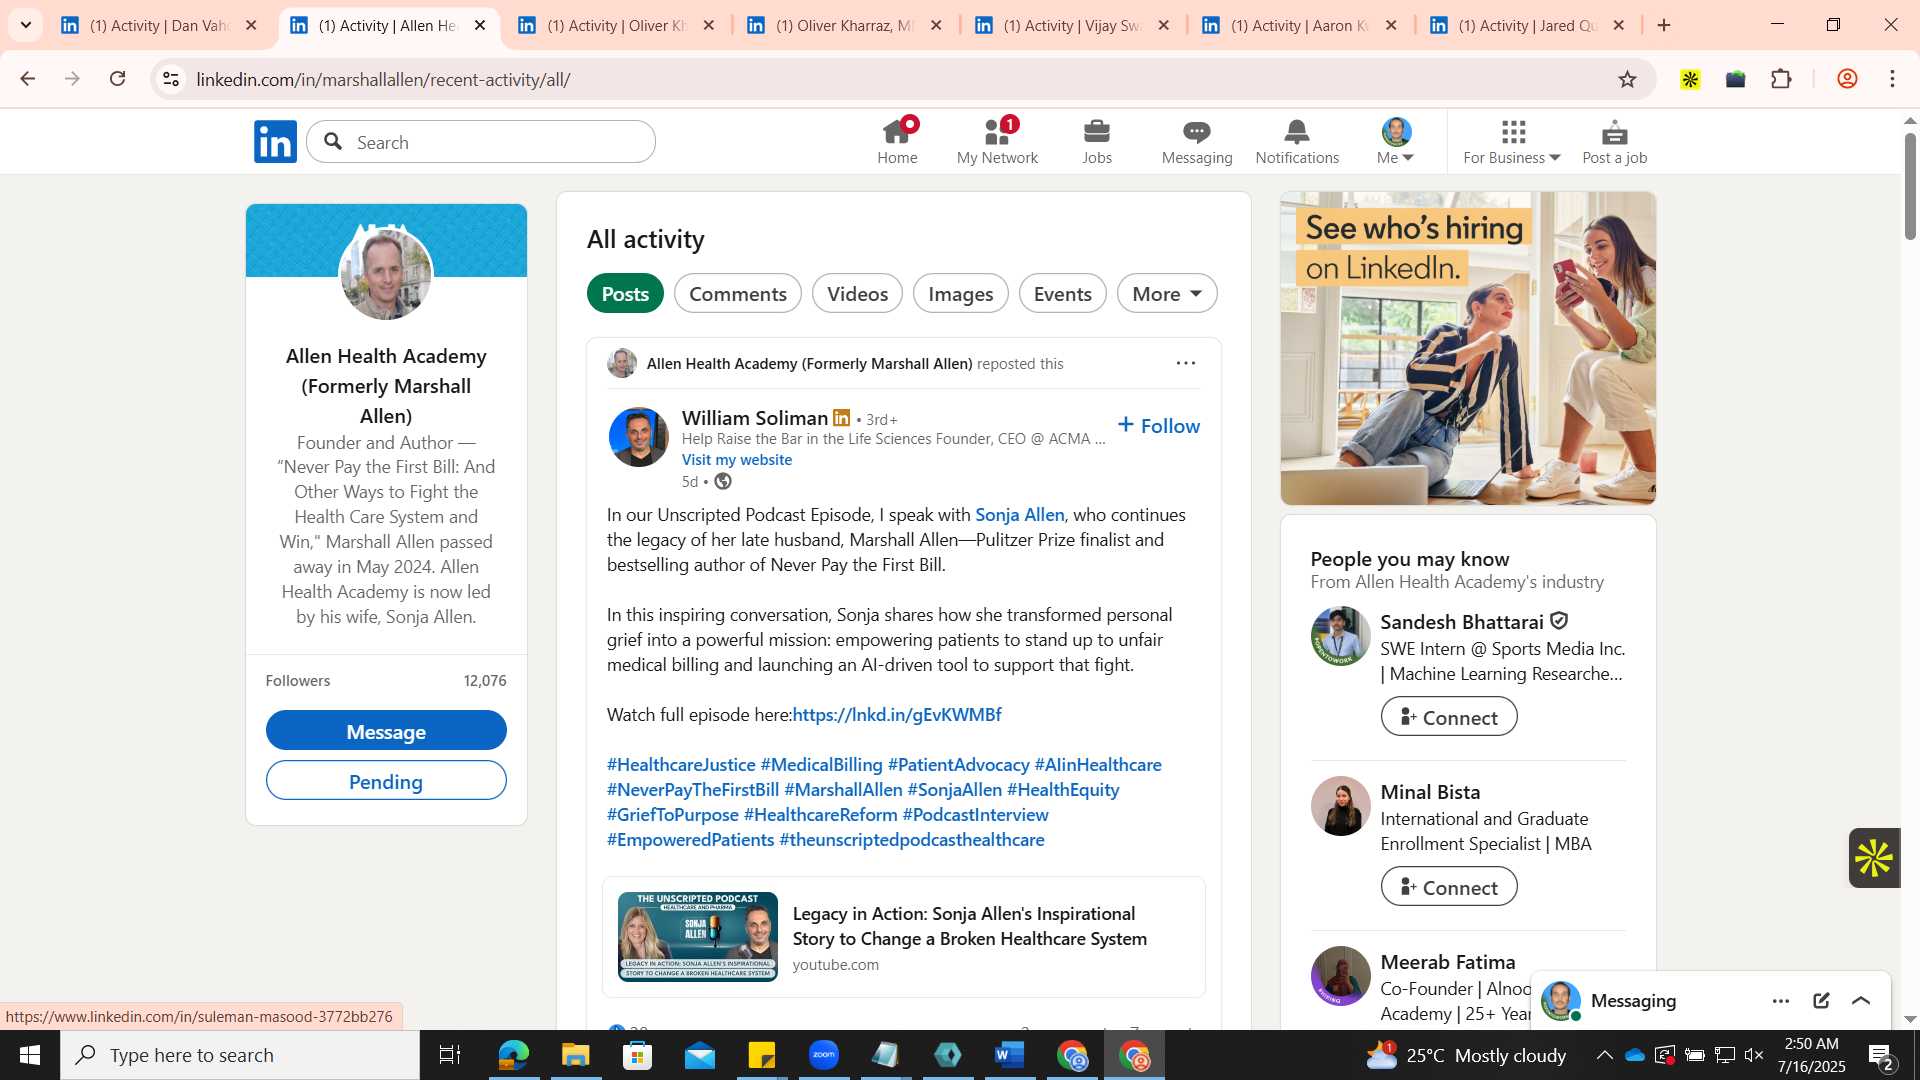View site information icon in address bar
1920x1080 pixels.
pos(171,79)
